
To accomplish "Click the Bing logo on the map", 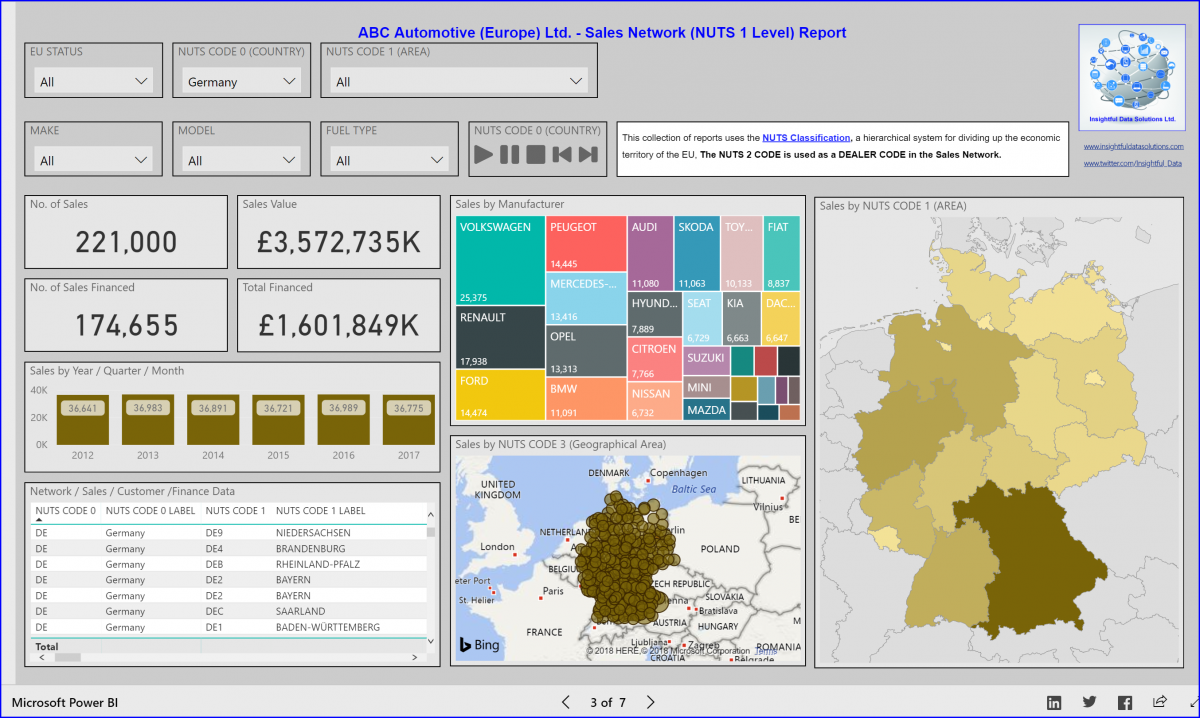I will 479,645.
